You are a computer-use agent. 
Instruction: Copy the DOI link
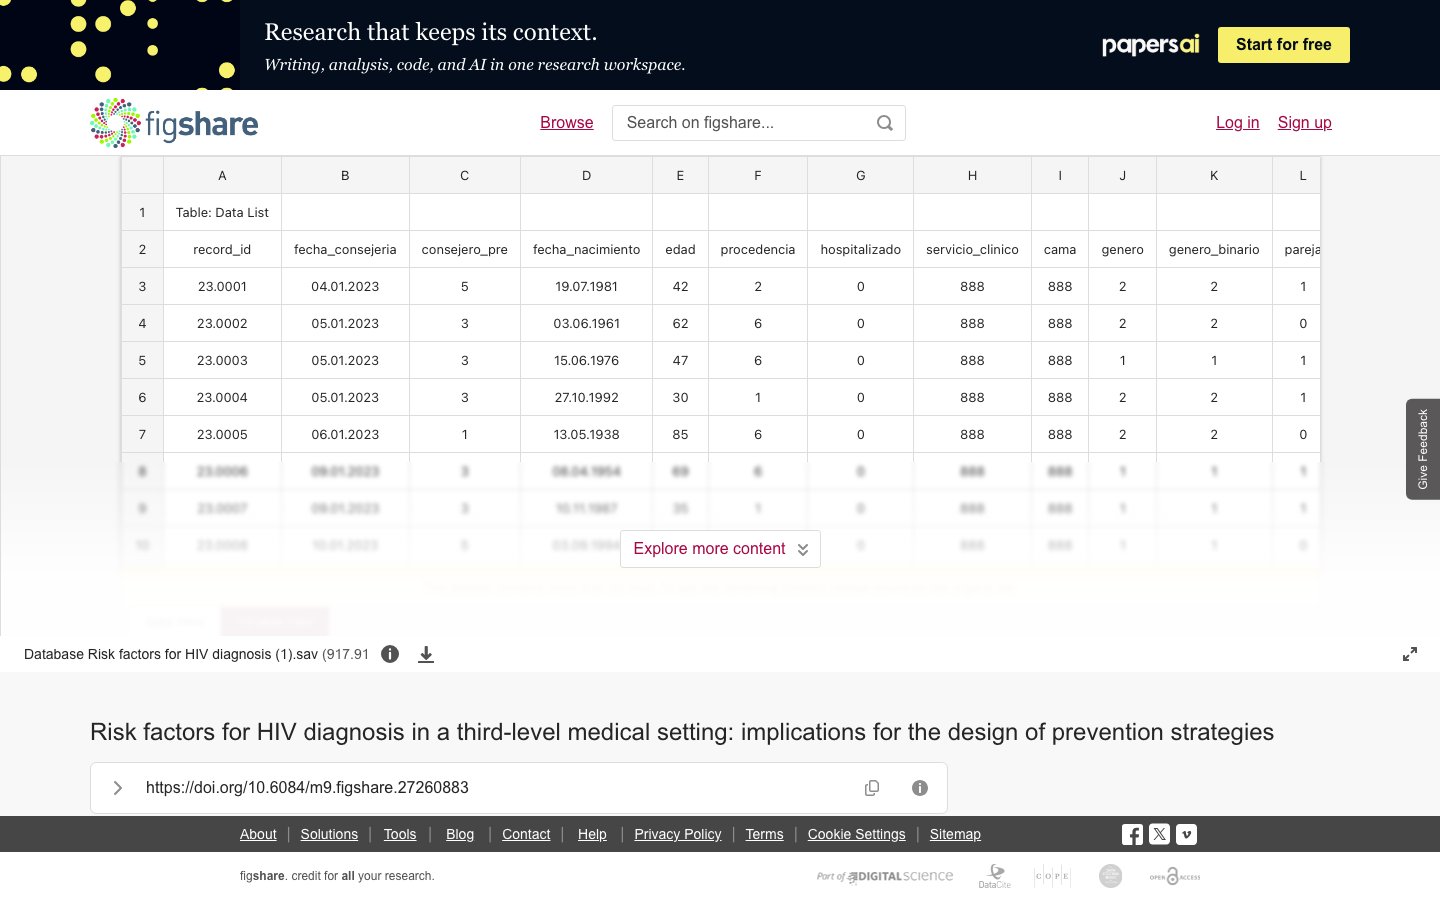click(872, 788)
